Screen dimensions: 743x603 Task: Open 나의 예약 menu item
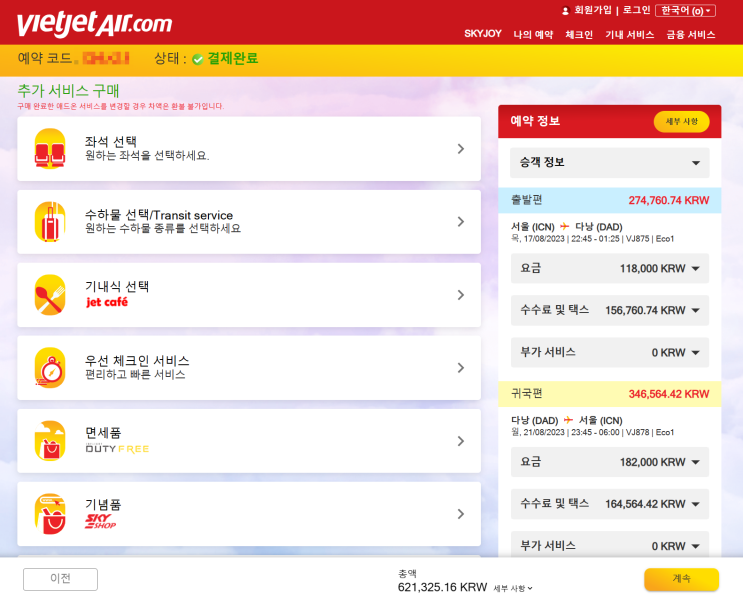tap(533, 34)
